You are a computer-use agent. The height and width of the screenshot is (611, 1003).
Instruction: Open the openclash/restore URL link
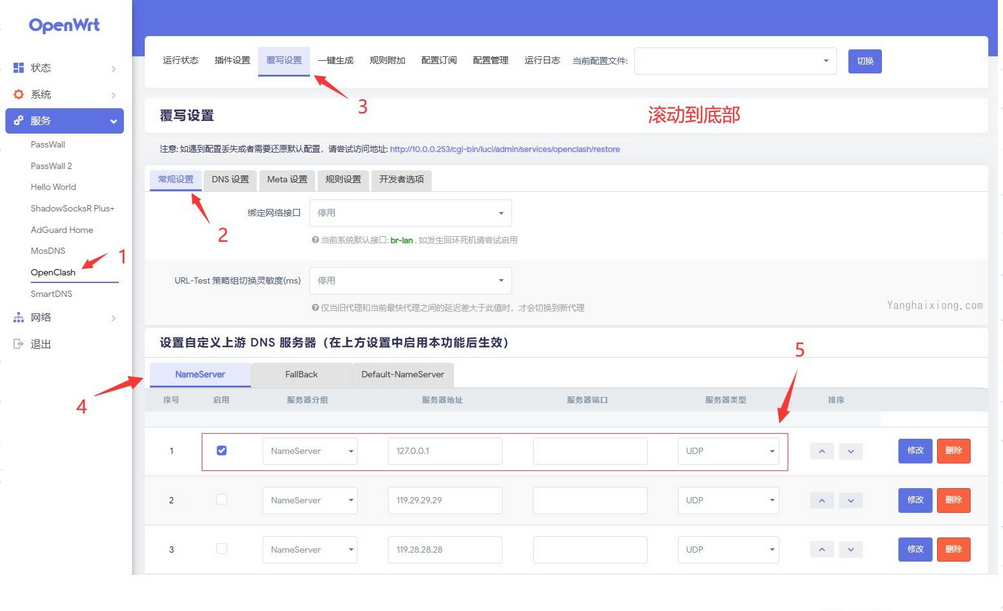click(x=505, y=150)
